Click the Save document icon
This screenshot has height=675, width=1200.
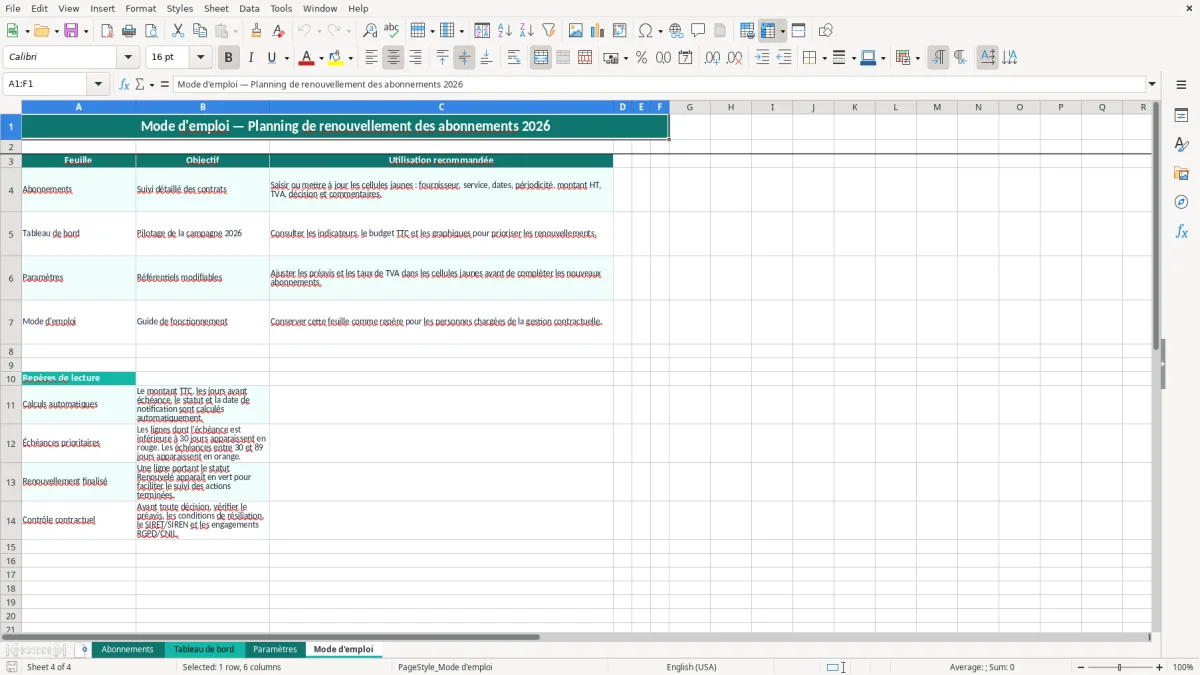71,31
